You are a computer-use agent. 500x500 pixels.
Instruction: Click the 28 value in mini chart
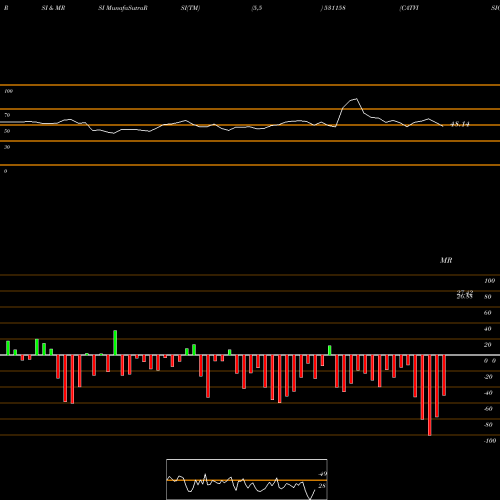322,486
